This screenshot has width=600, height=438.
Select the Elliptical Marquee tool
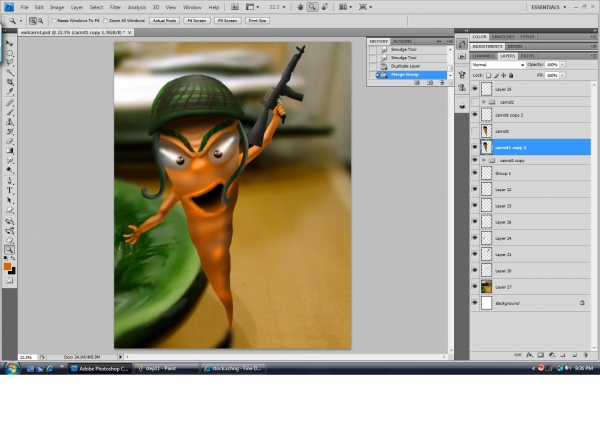pyautogui.click(x=10, y=53)
